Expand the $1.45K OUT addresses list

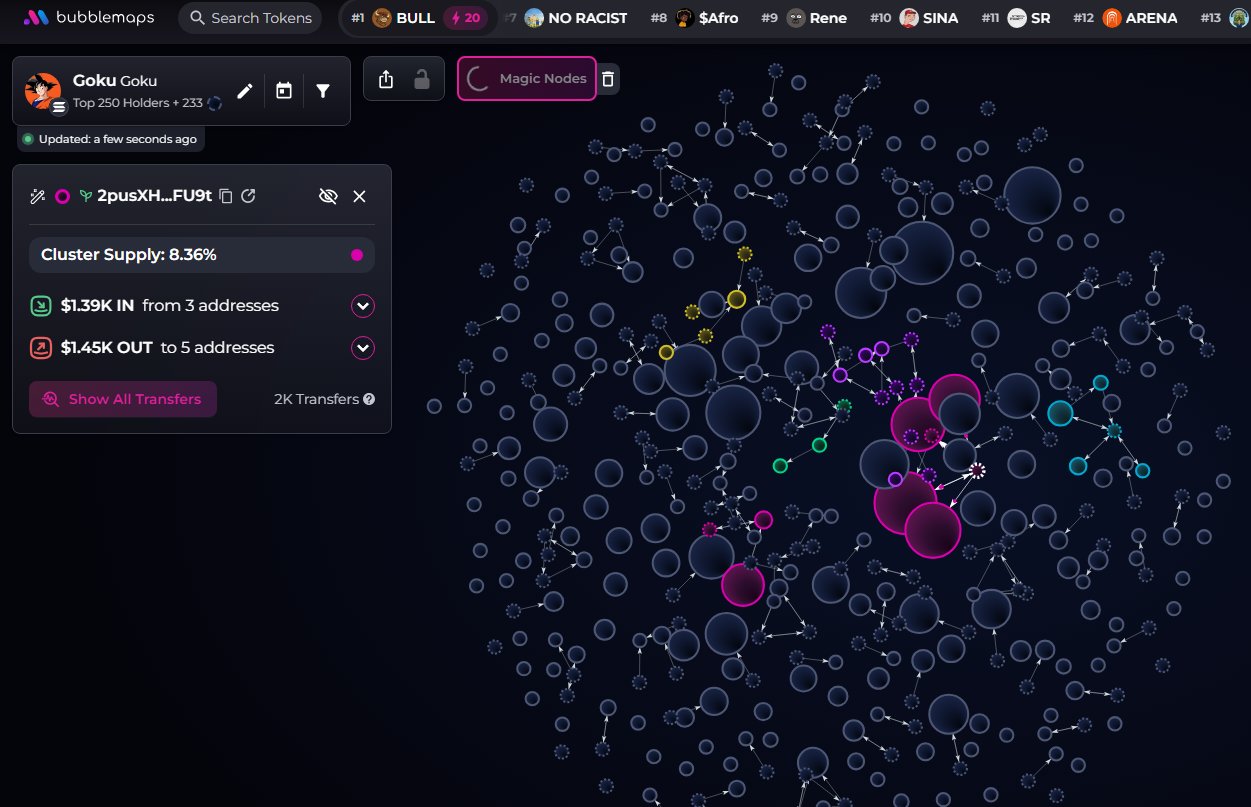pyautogui.click(x=362, y=348)
